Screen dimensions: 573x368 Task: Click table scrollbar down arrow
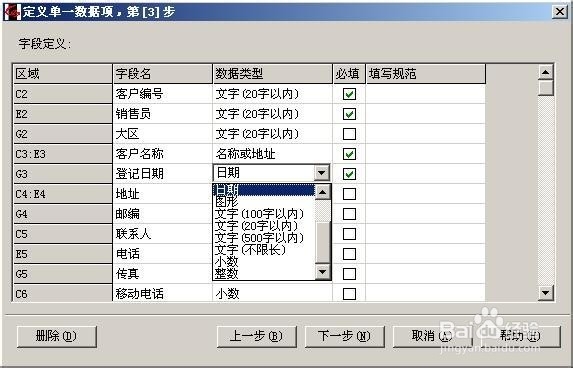pos(546,293)
